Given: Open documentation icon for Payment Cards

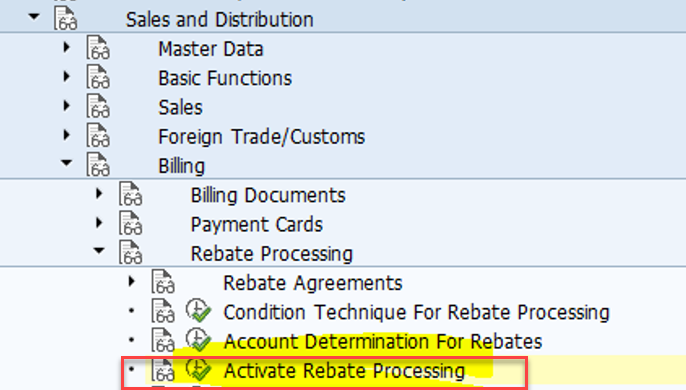Looking at the screenshot, I should pos(131,224).
